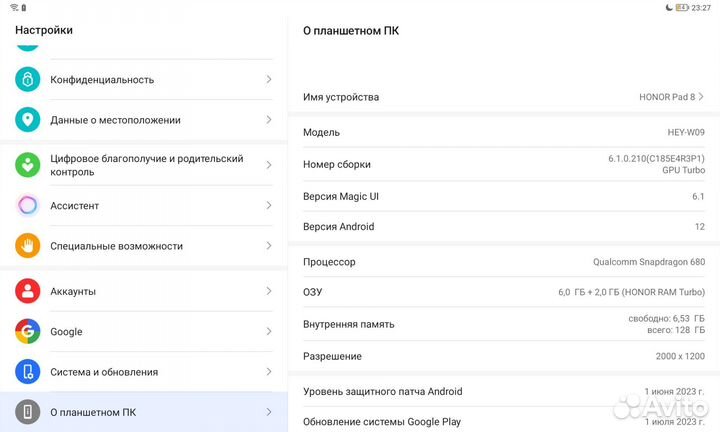Tap the Google G logo icon
This screenshot has width=720, height=432.
[28, 331]
